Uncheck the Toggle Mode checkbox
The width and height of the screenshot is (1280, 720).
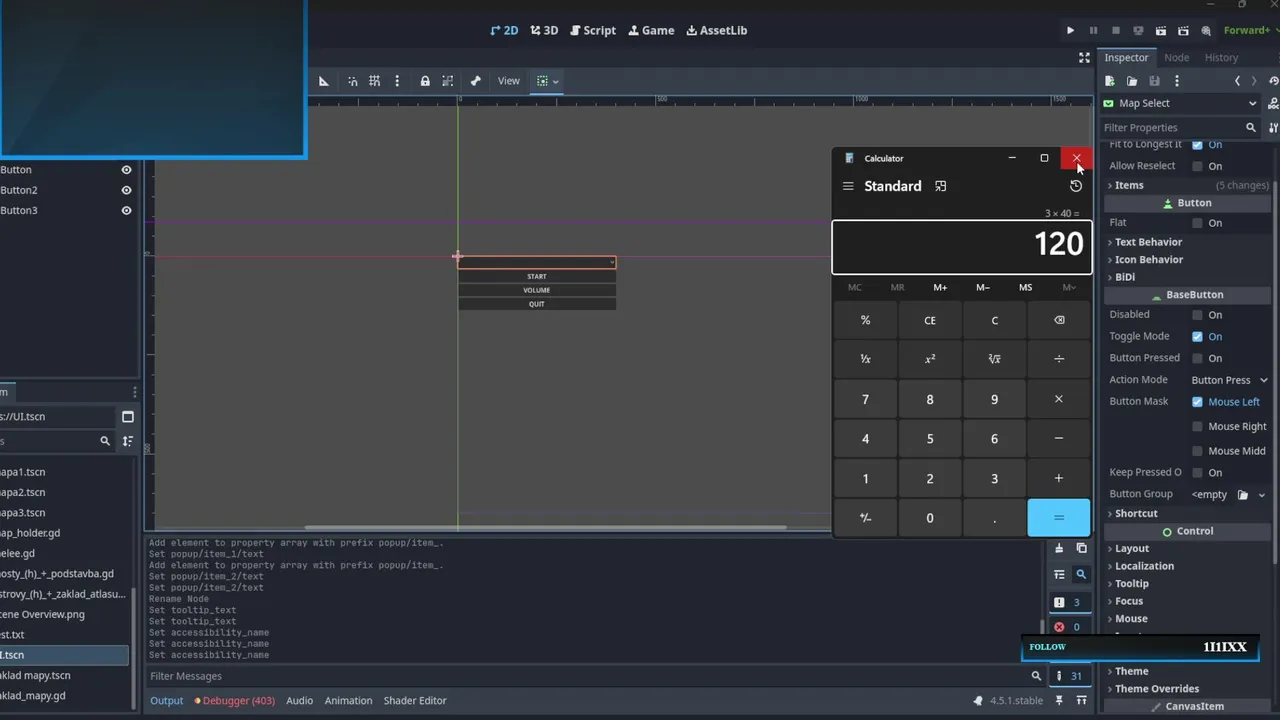pyautogui.click(x=1197, y=337)
